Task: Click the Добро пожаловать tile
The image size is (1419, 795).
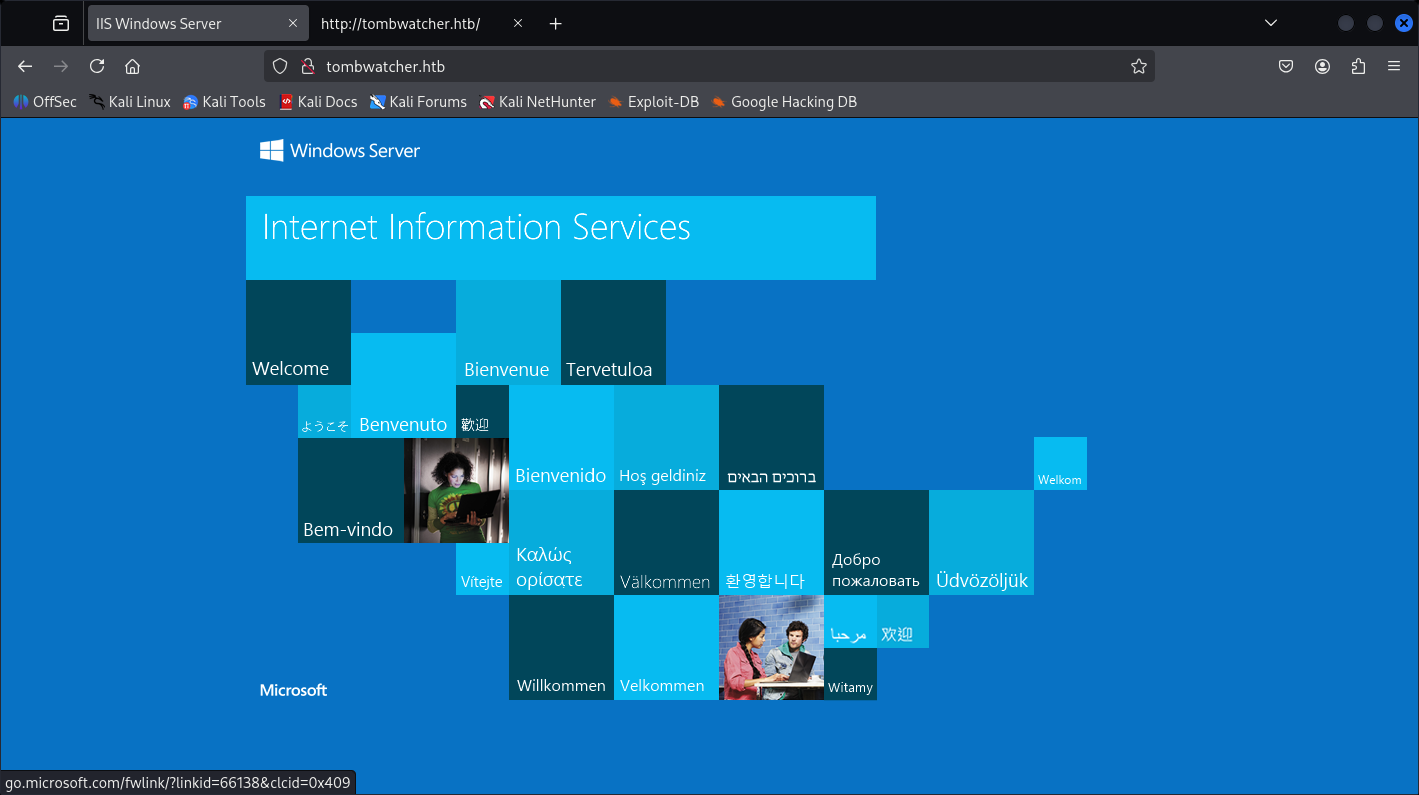Action: 876,542
